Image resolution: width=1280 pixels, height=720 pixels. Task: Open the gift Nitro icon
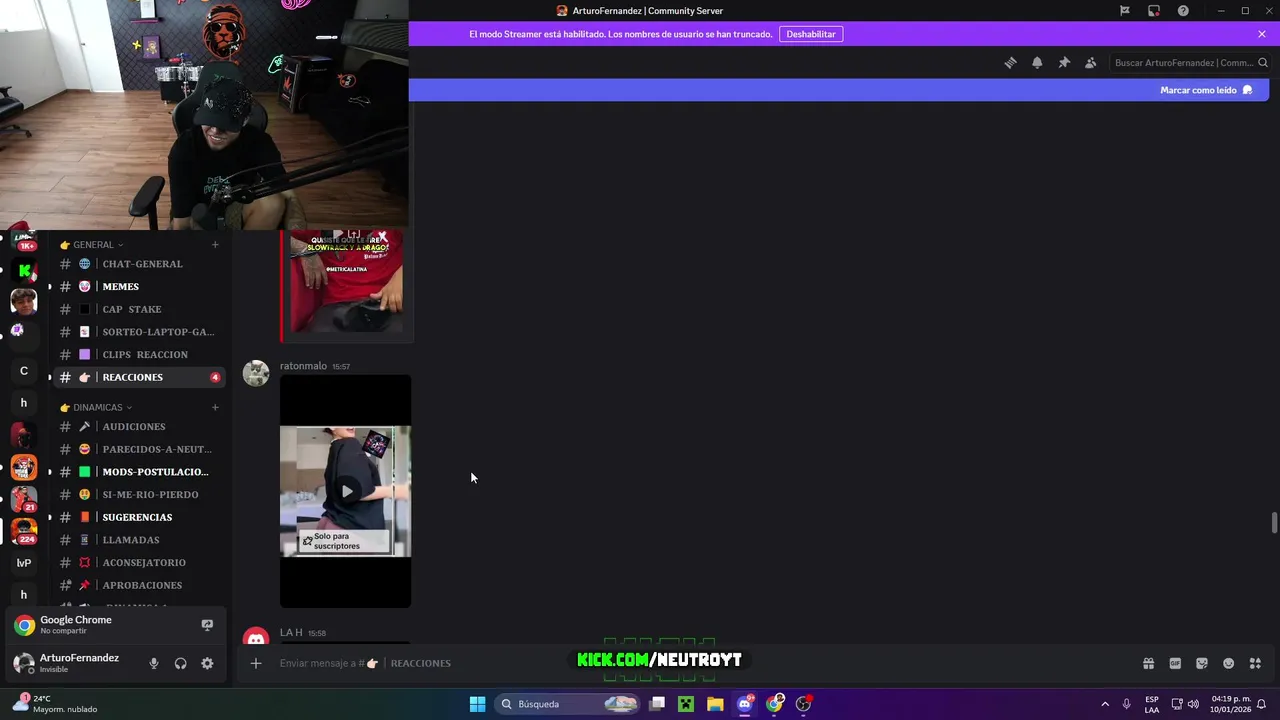coord(1148,663)
